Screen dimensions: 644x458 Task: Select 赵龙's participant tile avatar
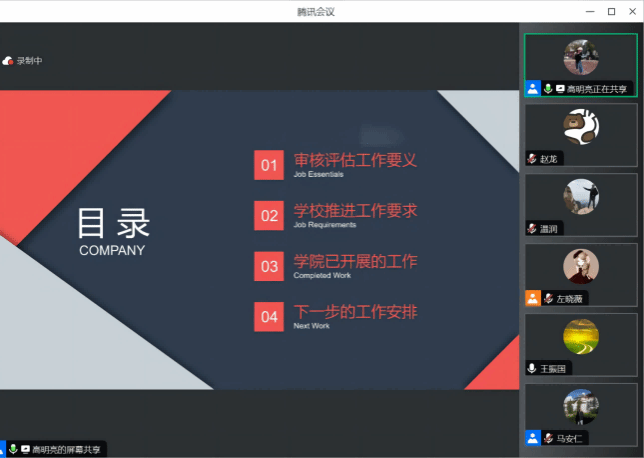click(x=580, y=127)
